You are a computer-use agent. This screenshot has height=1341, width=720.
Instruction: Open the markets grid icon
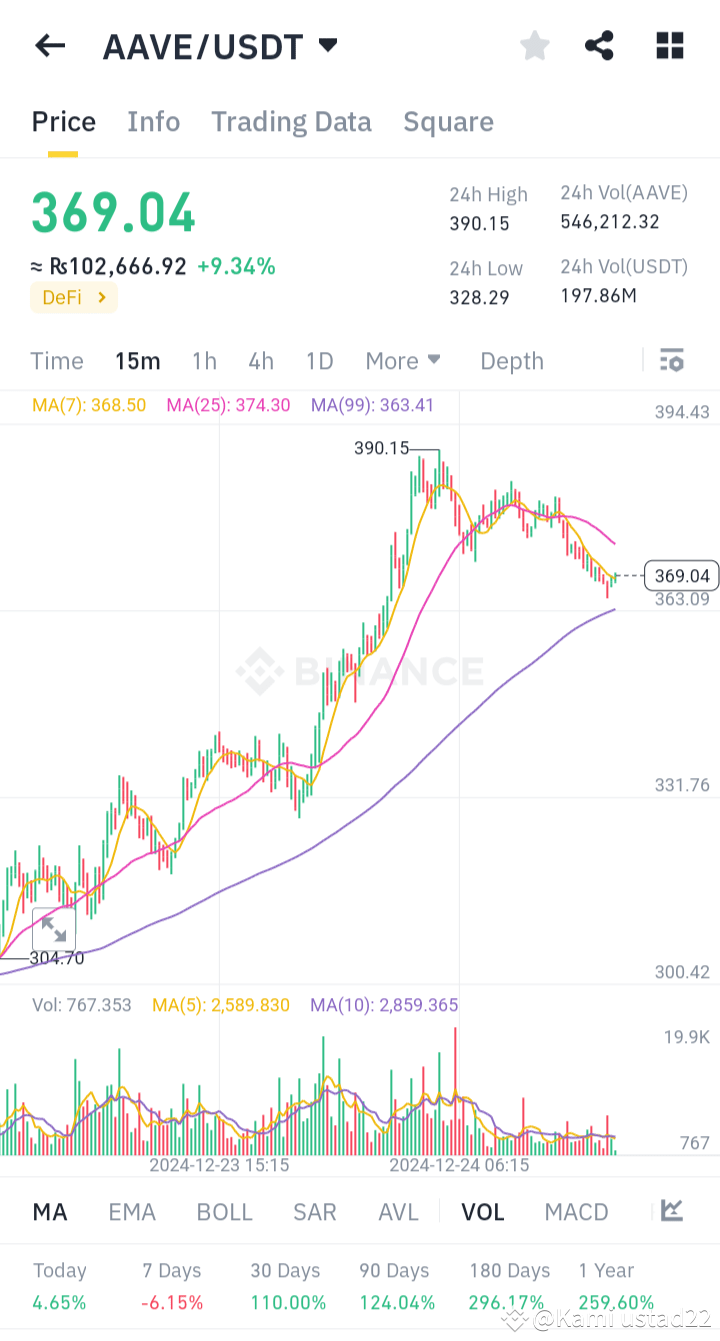pyautogui.click(x=669, y=45)
